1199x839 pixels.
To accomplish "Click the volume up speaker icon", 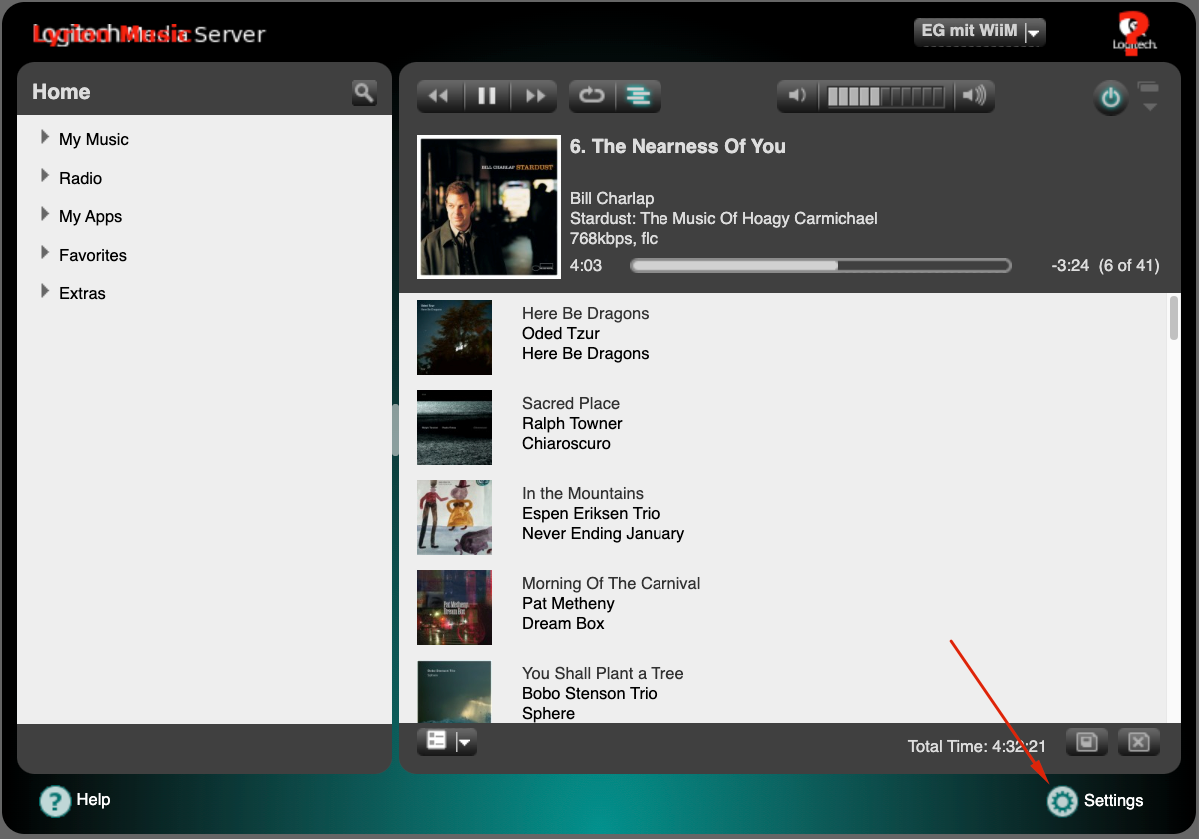I will pyautogui.click(x=973, y=96).
